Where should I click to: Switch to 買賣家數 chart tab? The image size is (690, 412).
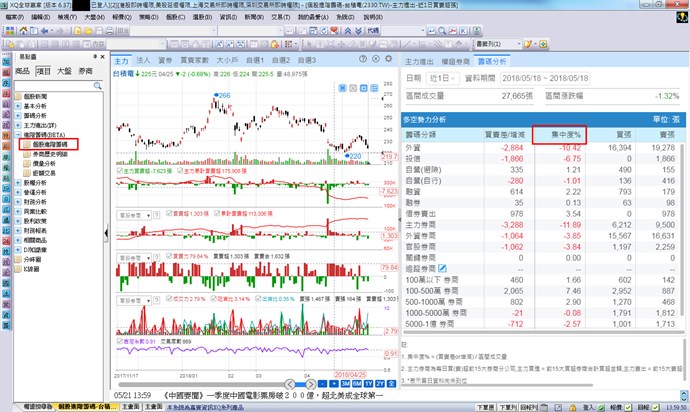(x=195, y=60)
